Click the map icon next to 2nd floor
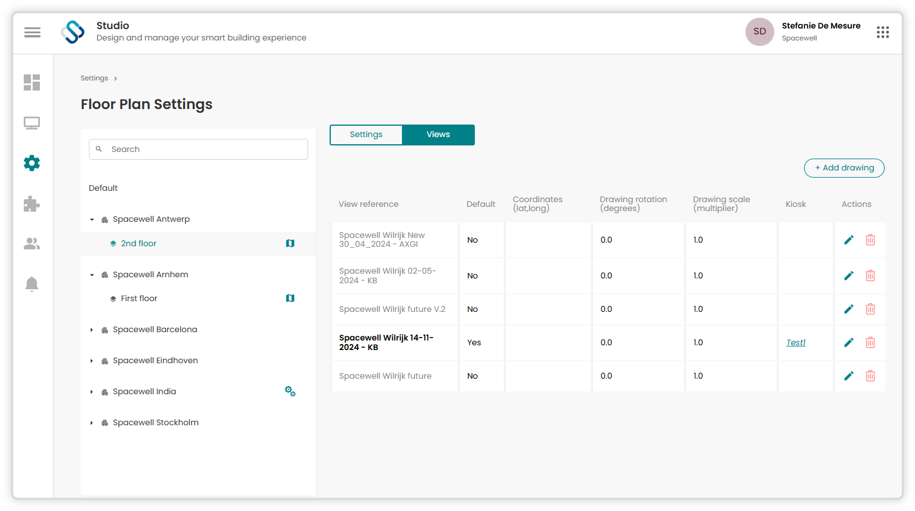This screenshot has height=511, width=915. (290, 243)
